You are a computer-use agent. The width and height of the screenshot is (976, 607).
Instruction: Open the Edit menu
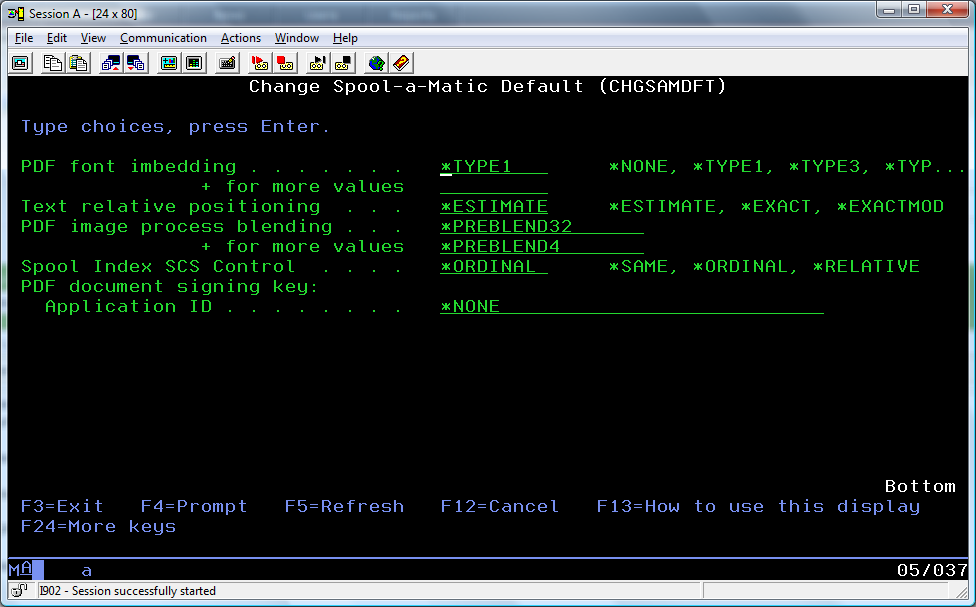click(x=57, y=38)
